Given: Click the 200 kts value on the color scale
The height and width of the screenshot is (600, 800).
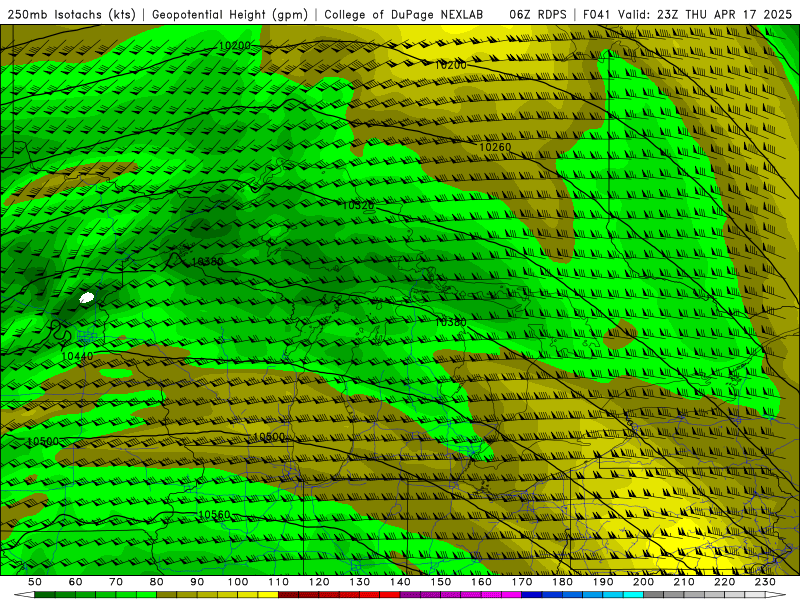Looking at the screenshot, I should tap(643, 582).
